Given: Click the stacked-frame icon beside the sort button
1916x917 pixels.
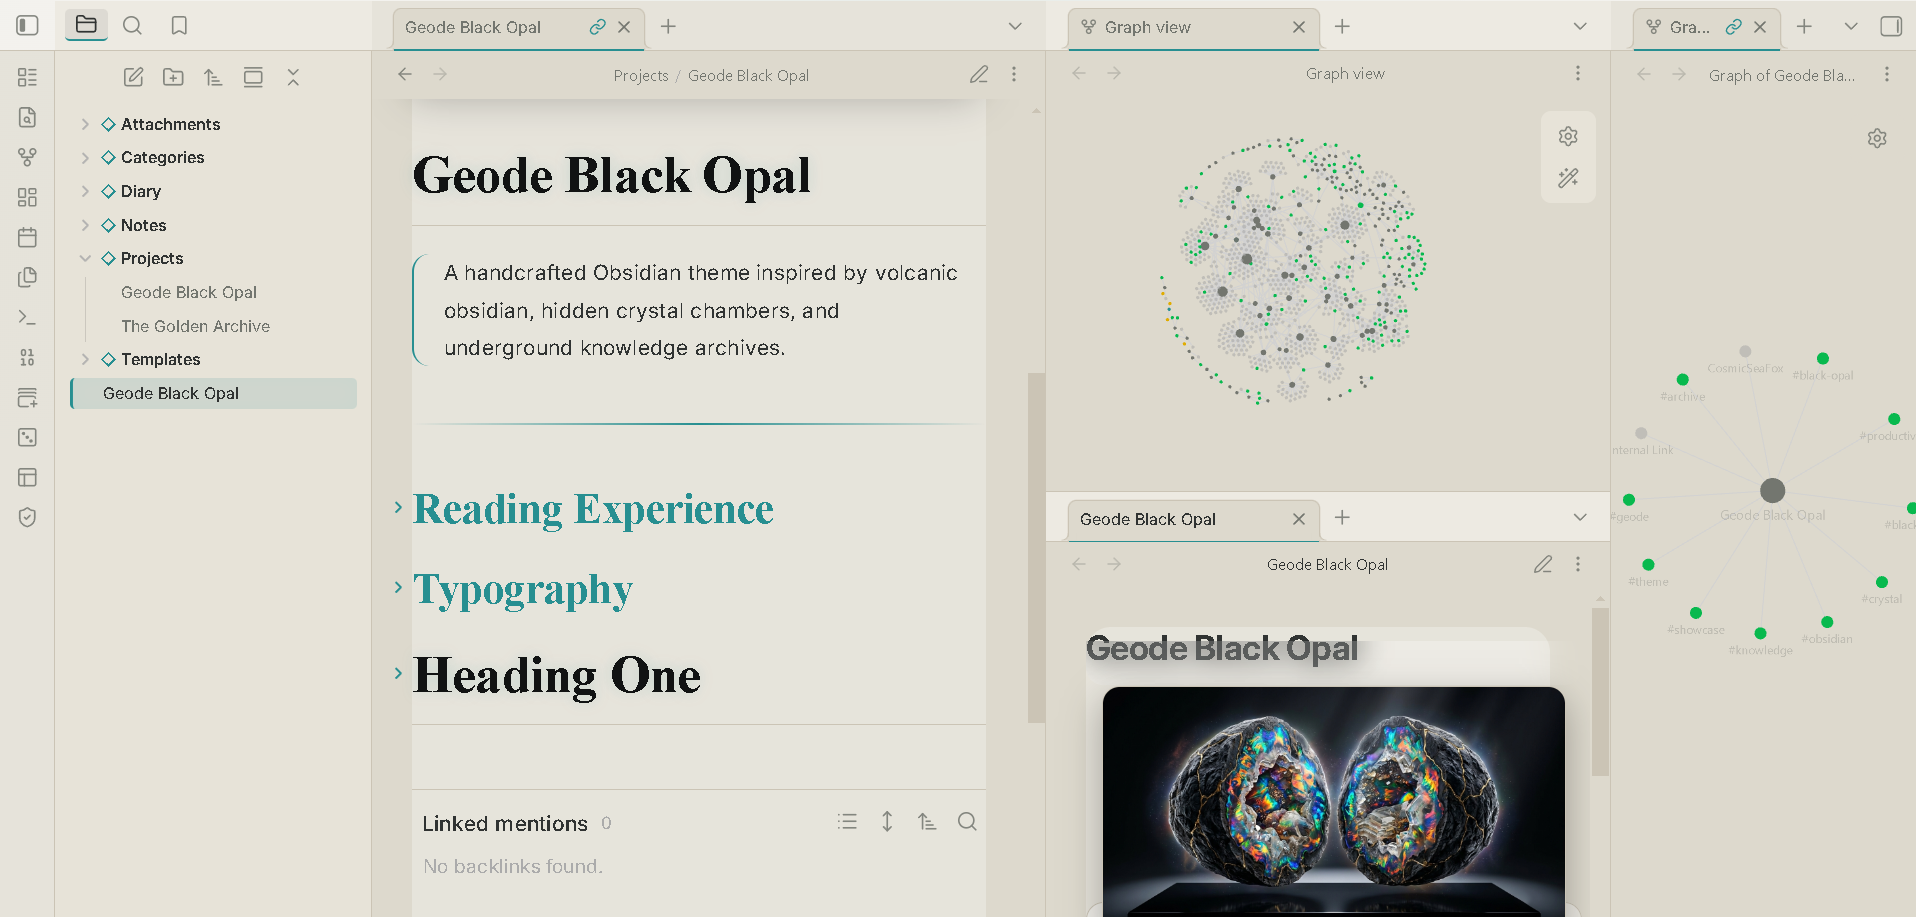Looking at the screenshot, I should [253, 77].
